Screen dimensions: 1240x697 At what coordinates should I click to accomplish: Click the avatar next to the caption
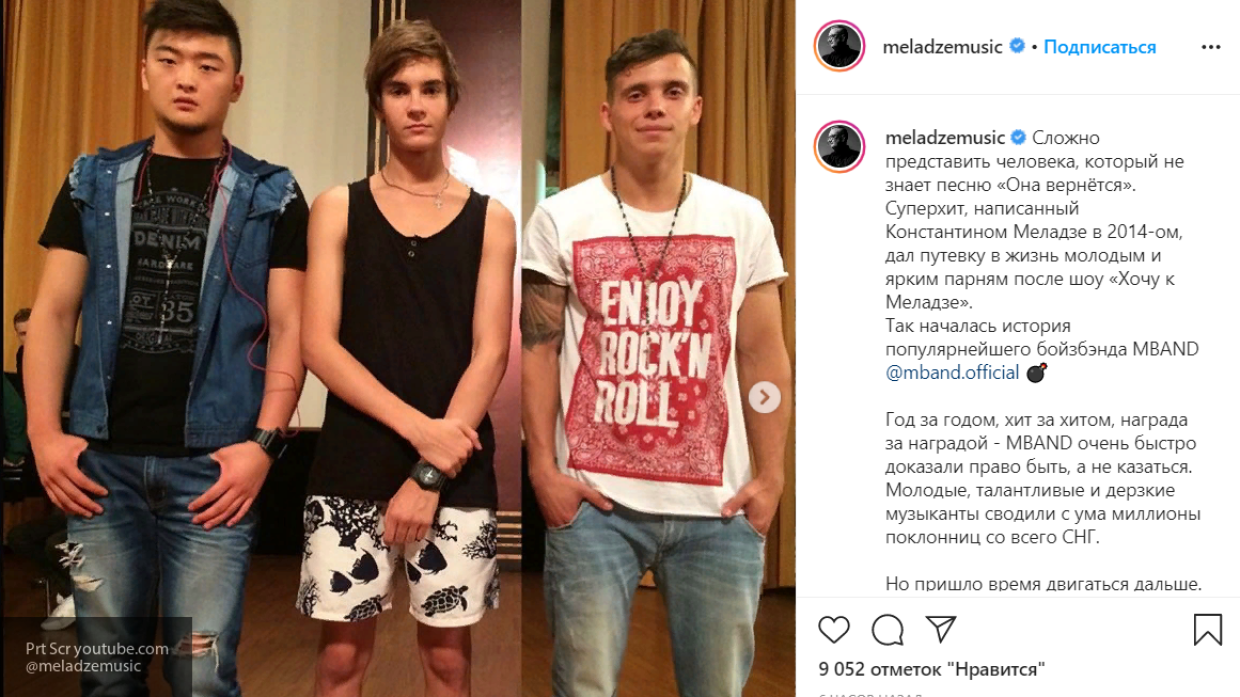click(x=839, y=146)
